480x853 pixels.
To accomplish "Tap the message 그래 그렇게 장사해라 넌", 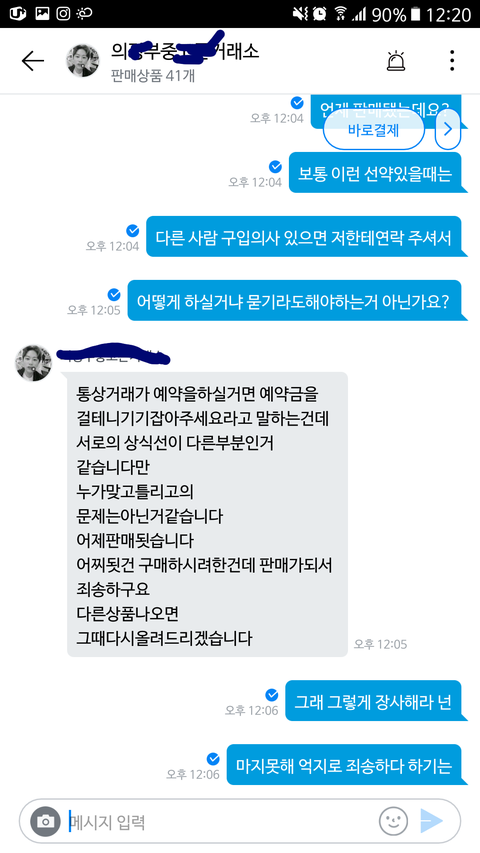I will click(x=373, y=701).
